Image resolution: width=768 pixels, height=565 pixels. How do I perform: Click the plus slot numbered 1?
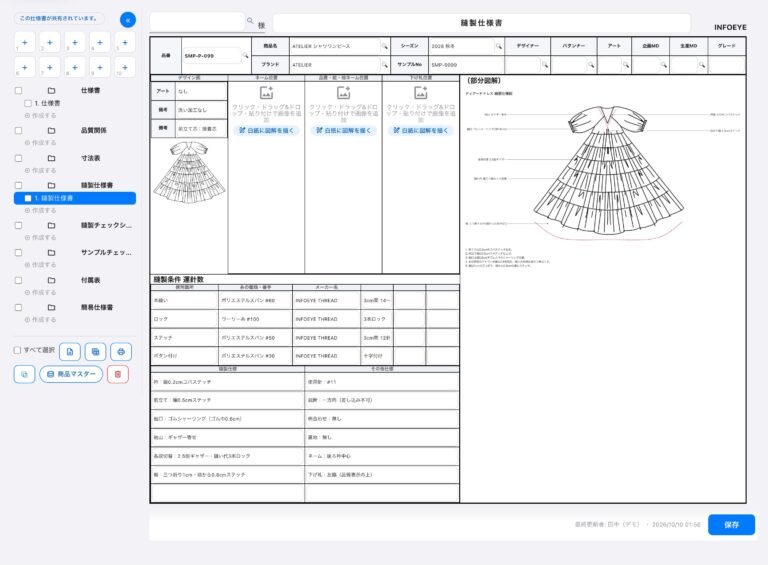coord(24,43)
